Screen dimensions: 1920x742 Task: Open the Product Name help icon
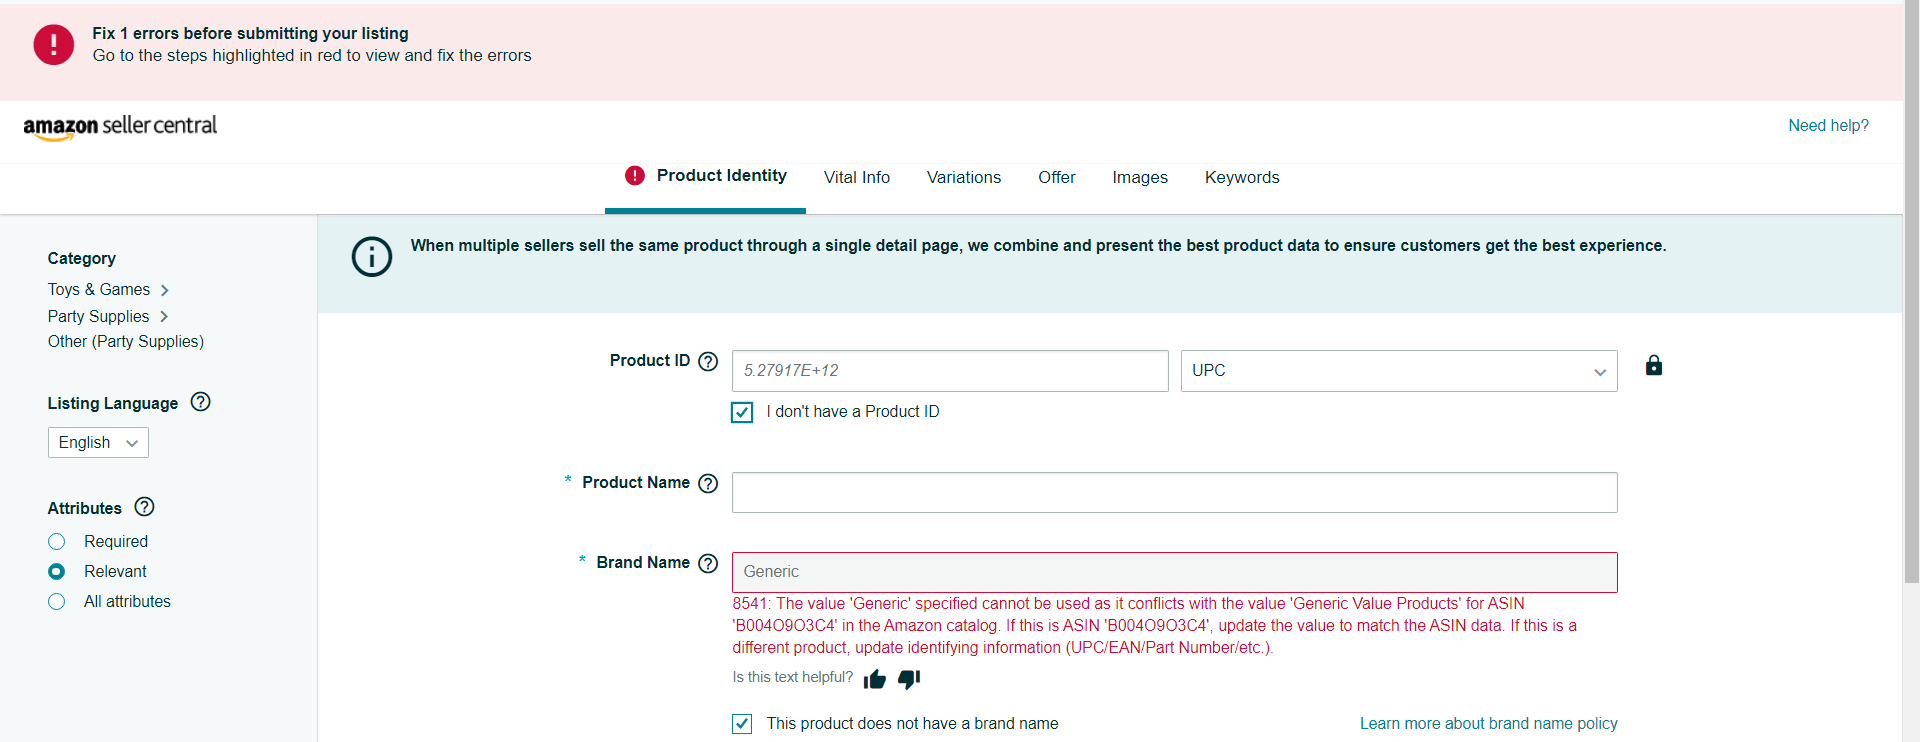pyautogui.click(x=708, y=484)
